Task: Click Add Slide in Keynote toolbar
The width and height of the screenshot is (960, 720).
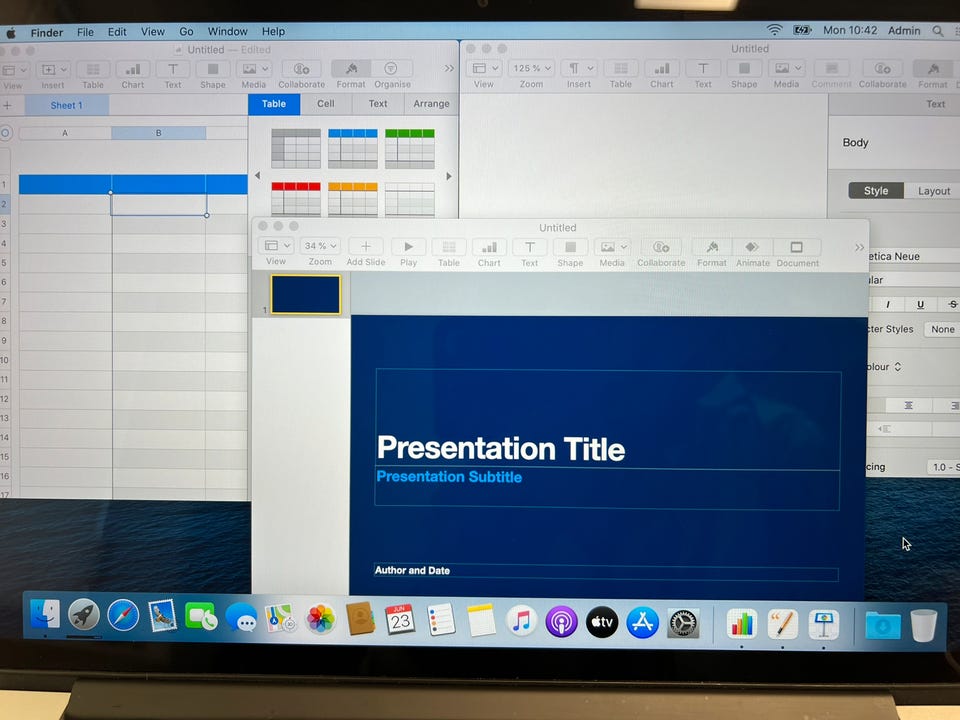Action: (x=366, y=246)
